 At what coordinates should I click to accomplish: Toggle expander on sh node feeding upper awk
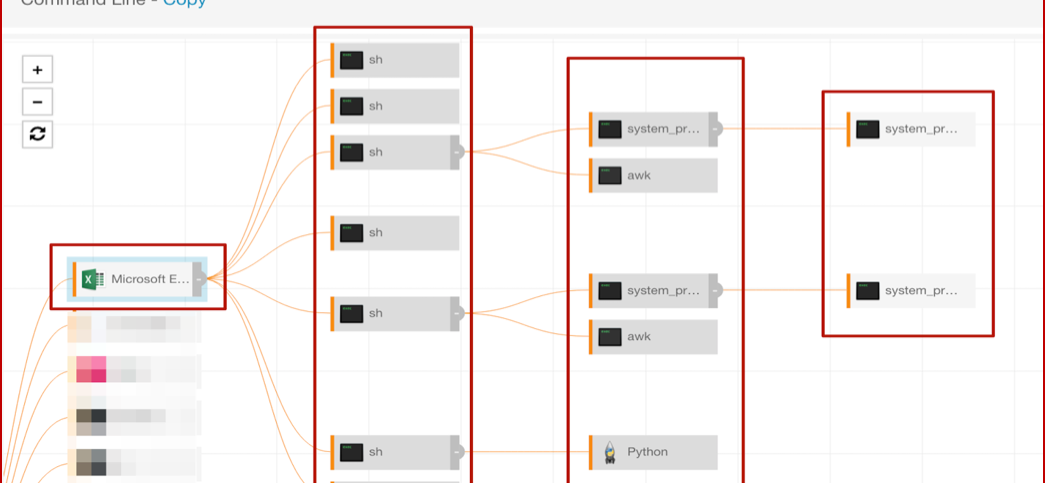pos(457,152)
